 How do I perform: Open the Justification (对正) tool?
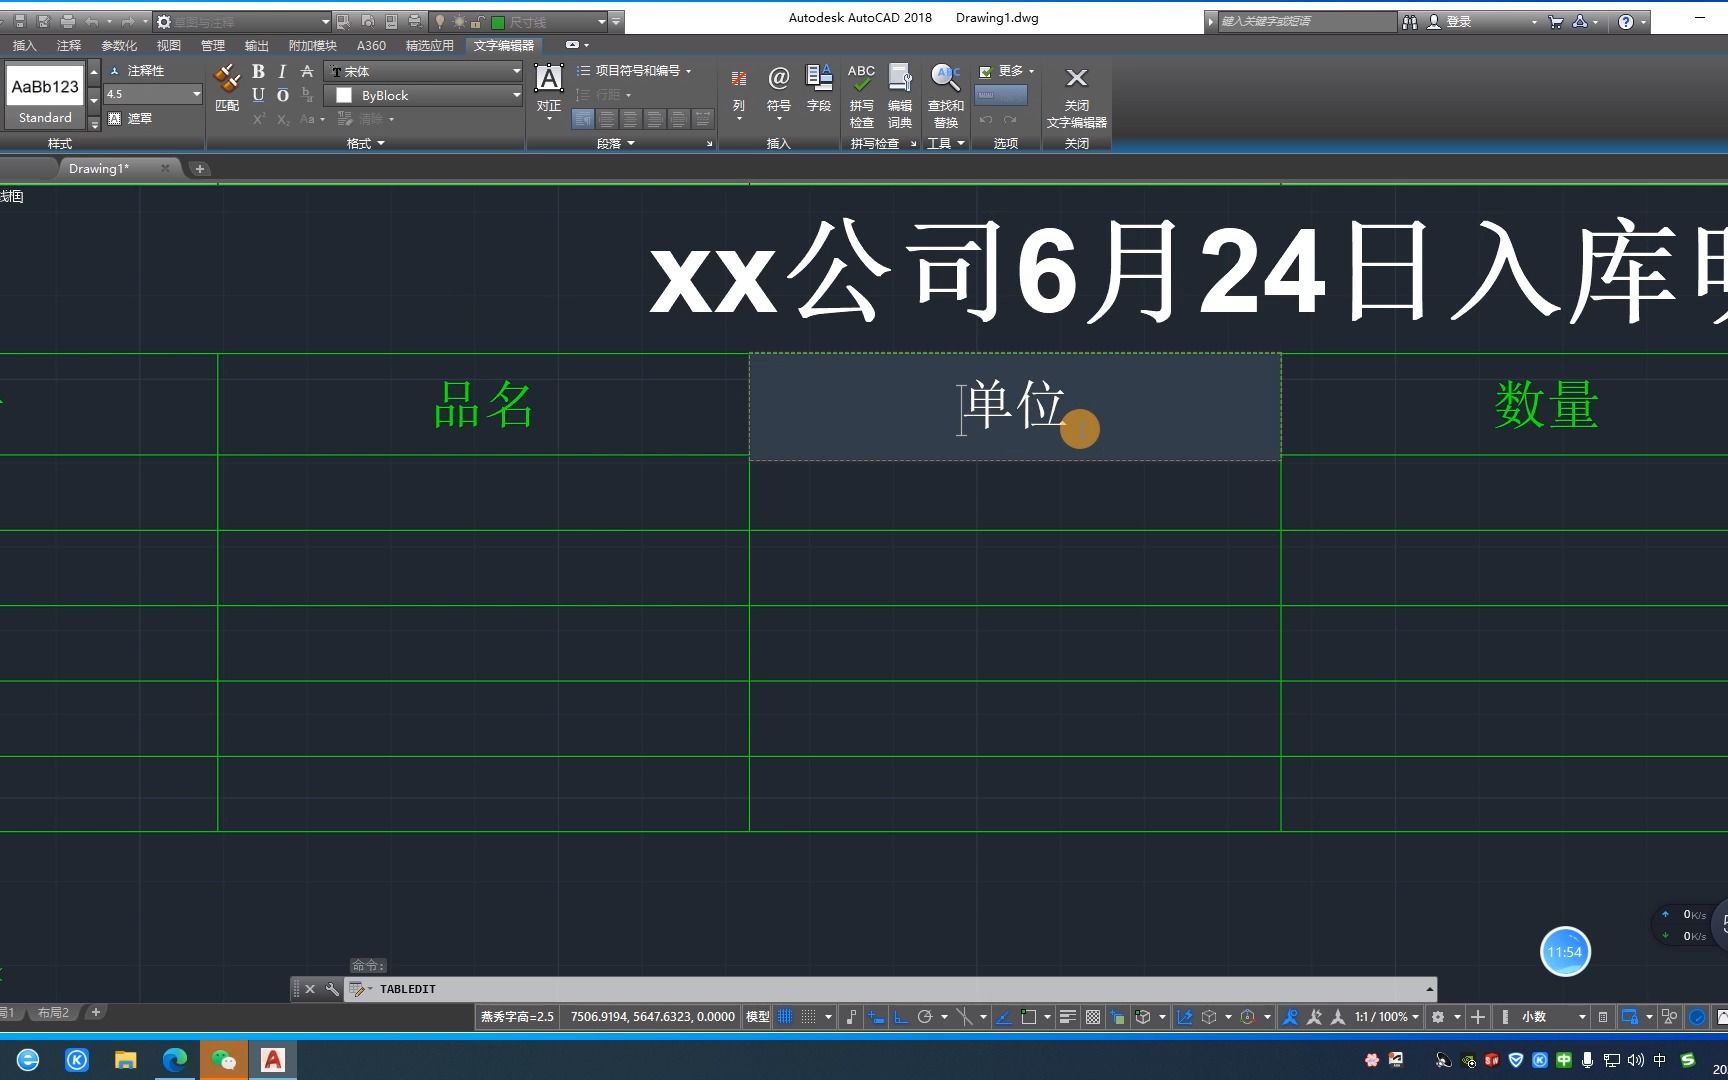point(549,92)
